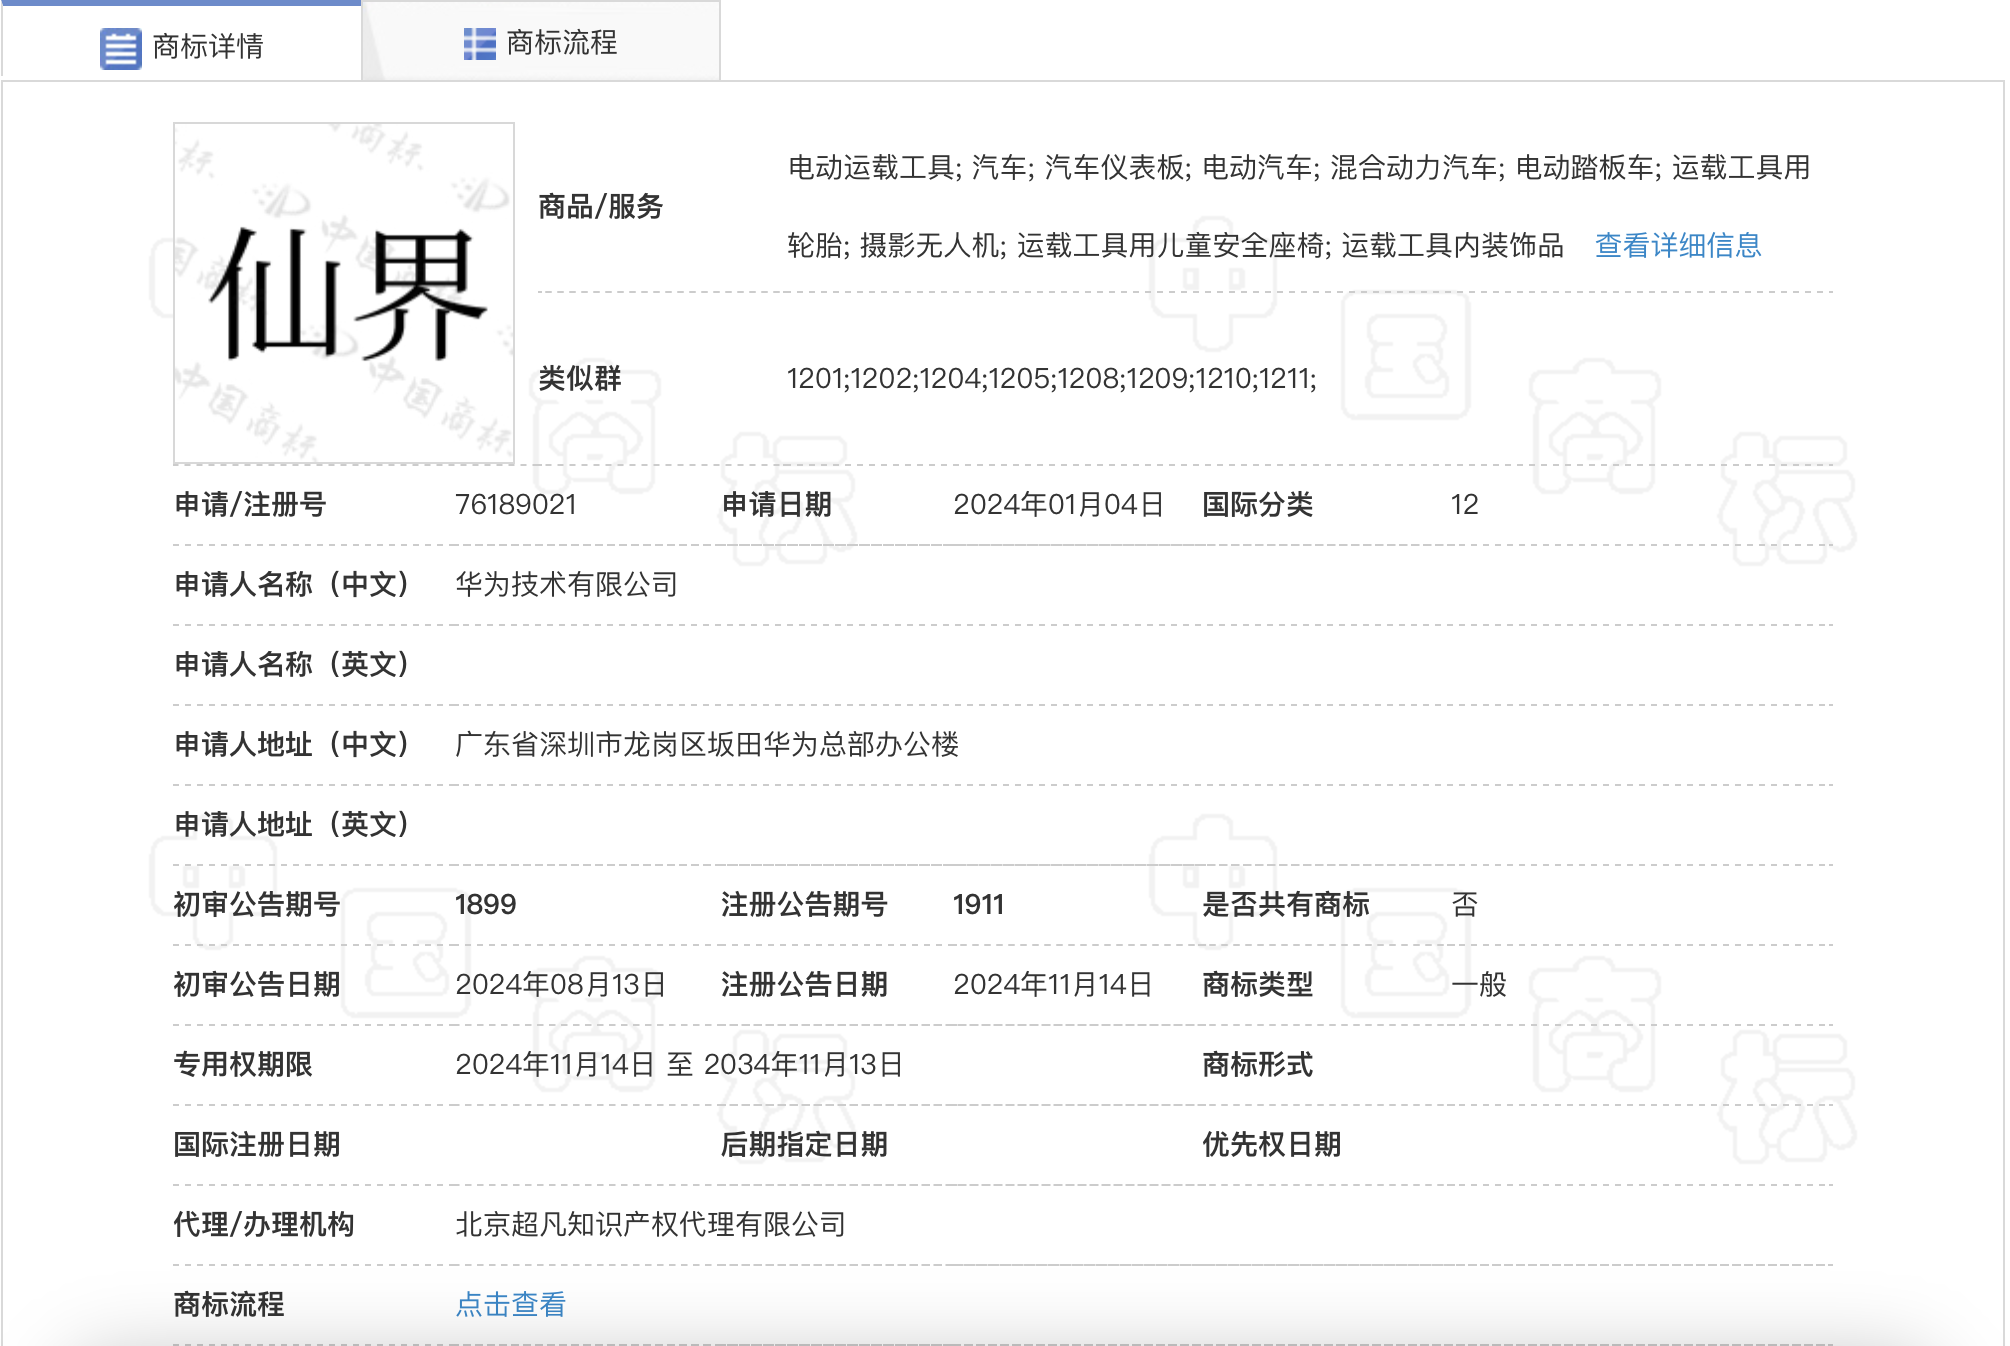Screen dimensions: 2010x1346
Task: Click preliminary announcement number 1899
Action: pos(485,904)
